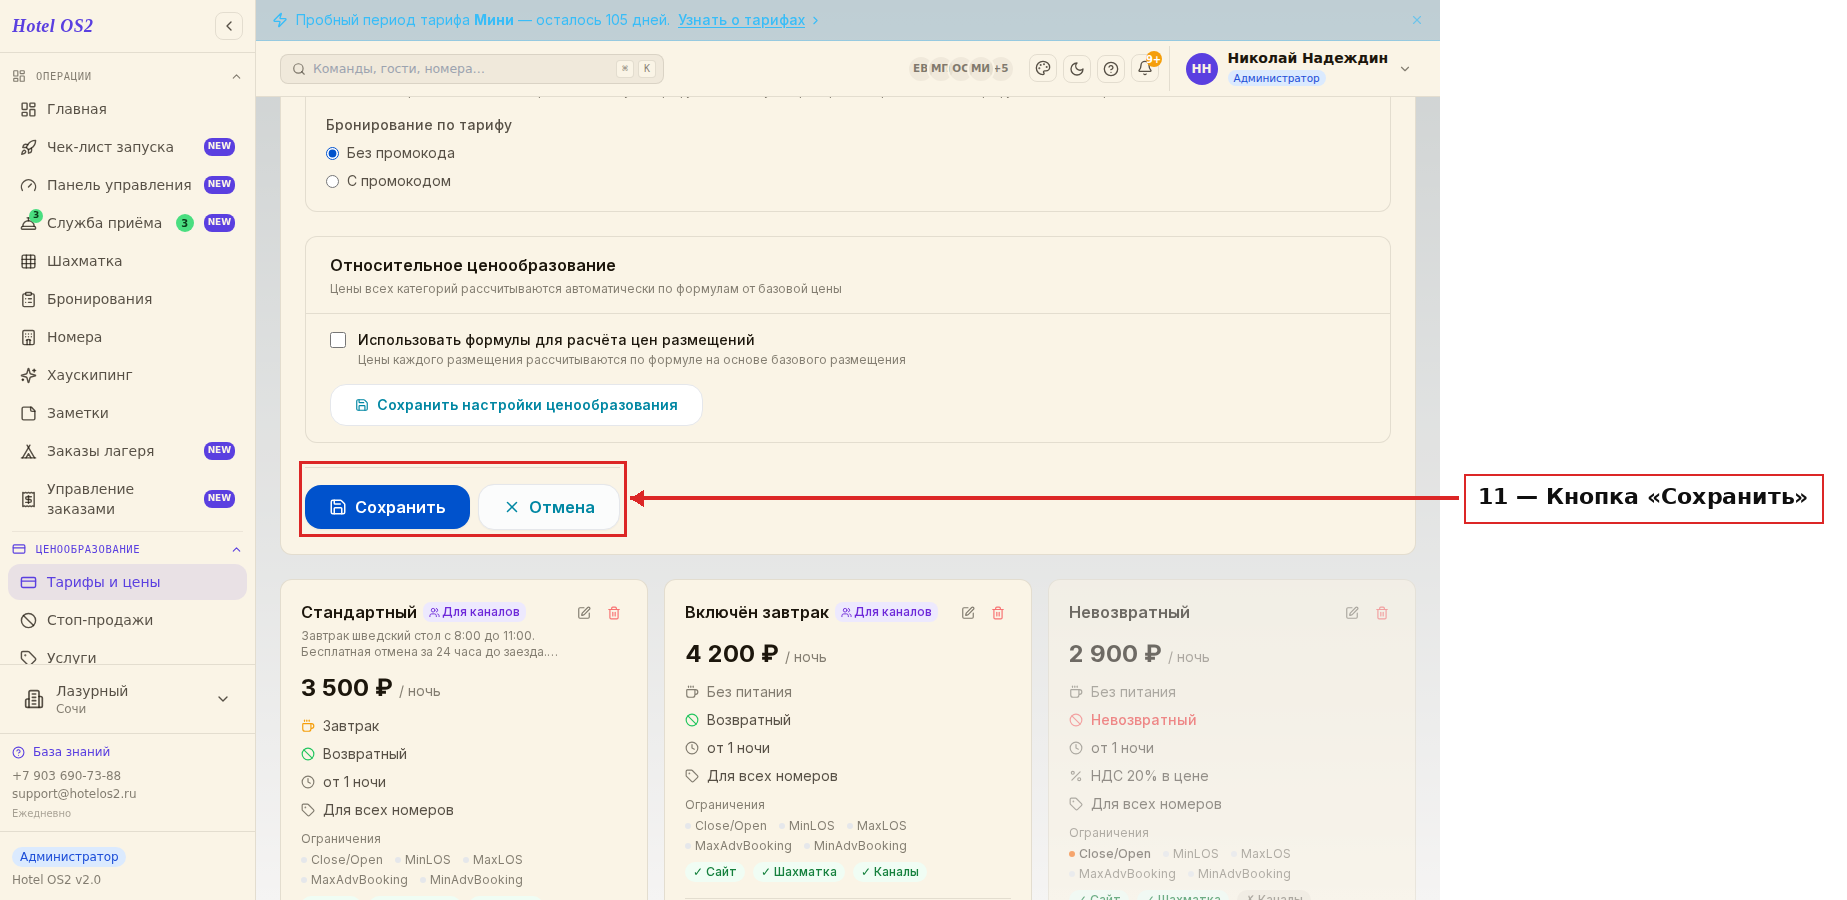
Task: Open Хаускипинг sidebar item
Action: coord(127,375)
